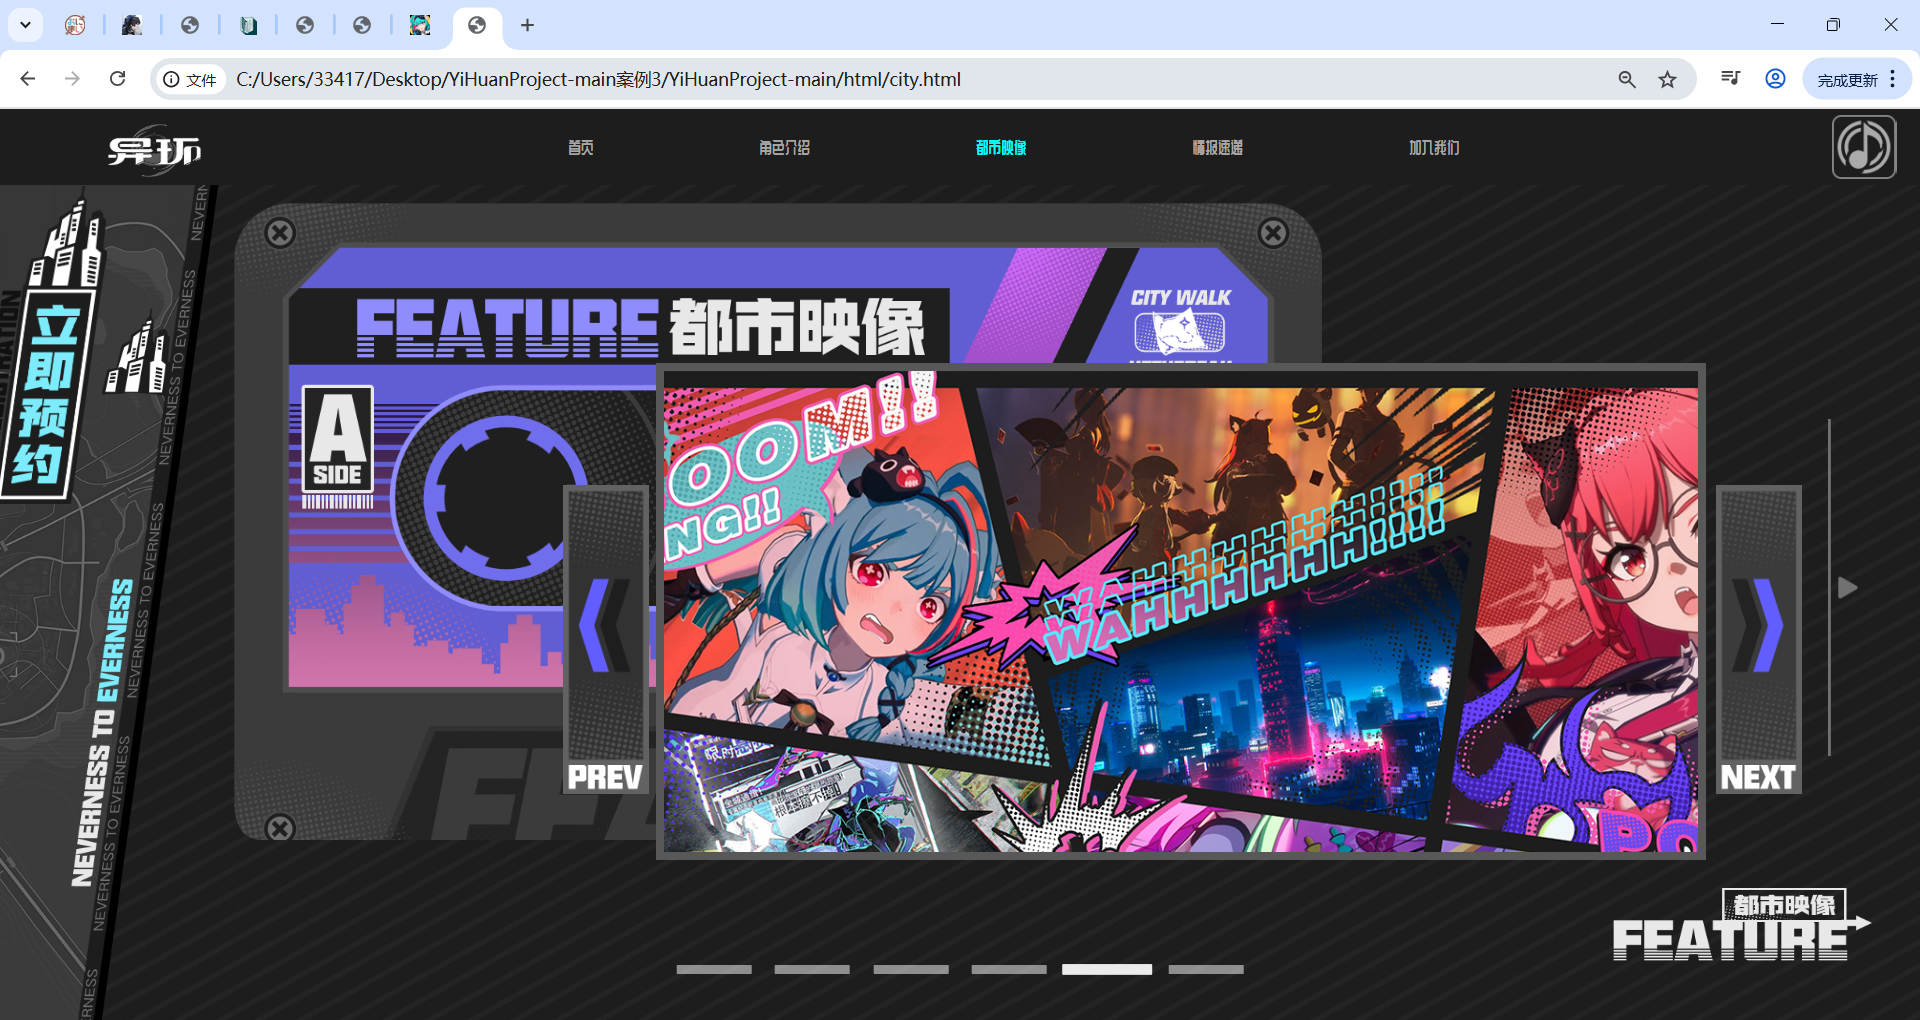
Task: Bookmark this page with the star
Action: 1667,79
